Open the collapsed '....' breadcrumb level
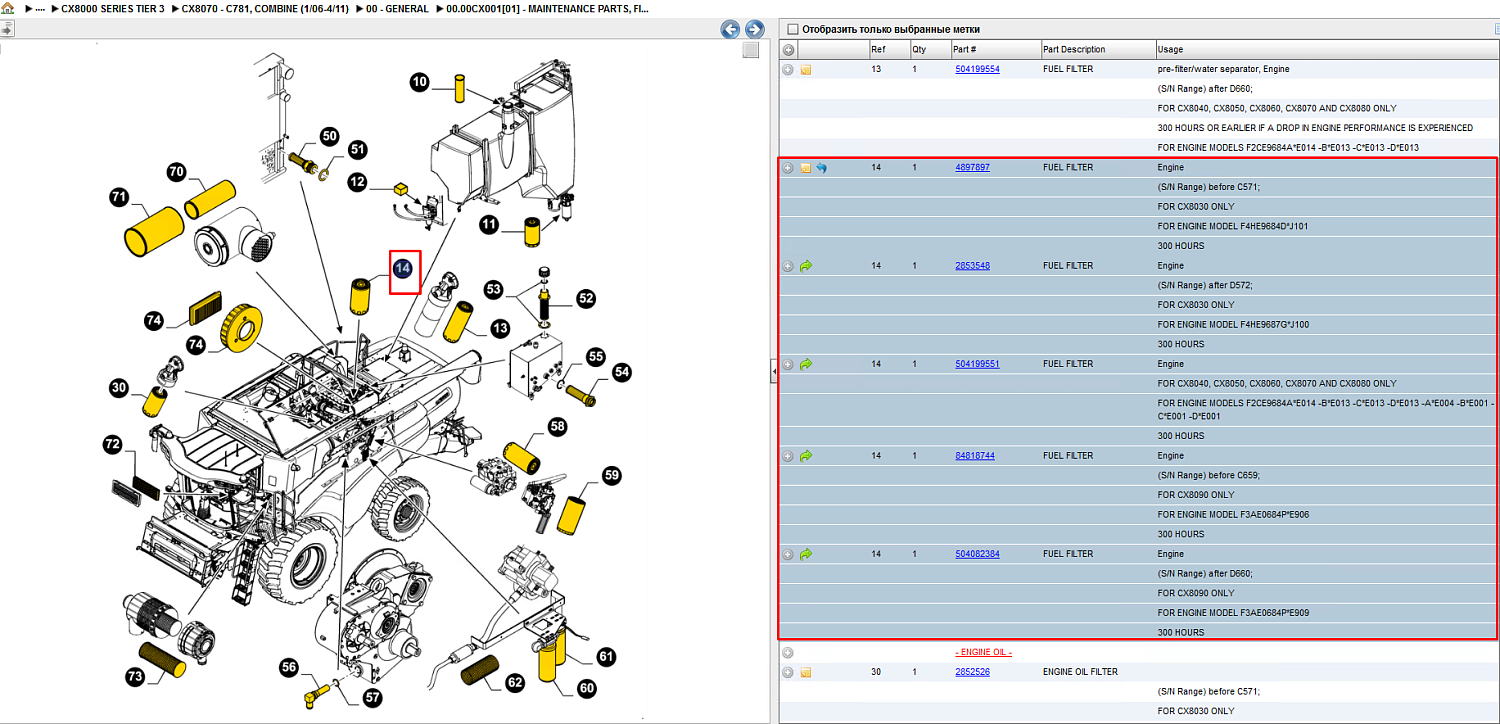This screenshot has width=1500, height=724. (x=39, y=9)
